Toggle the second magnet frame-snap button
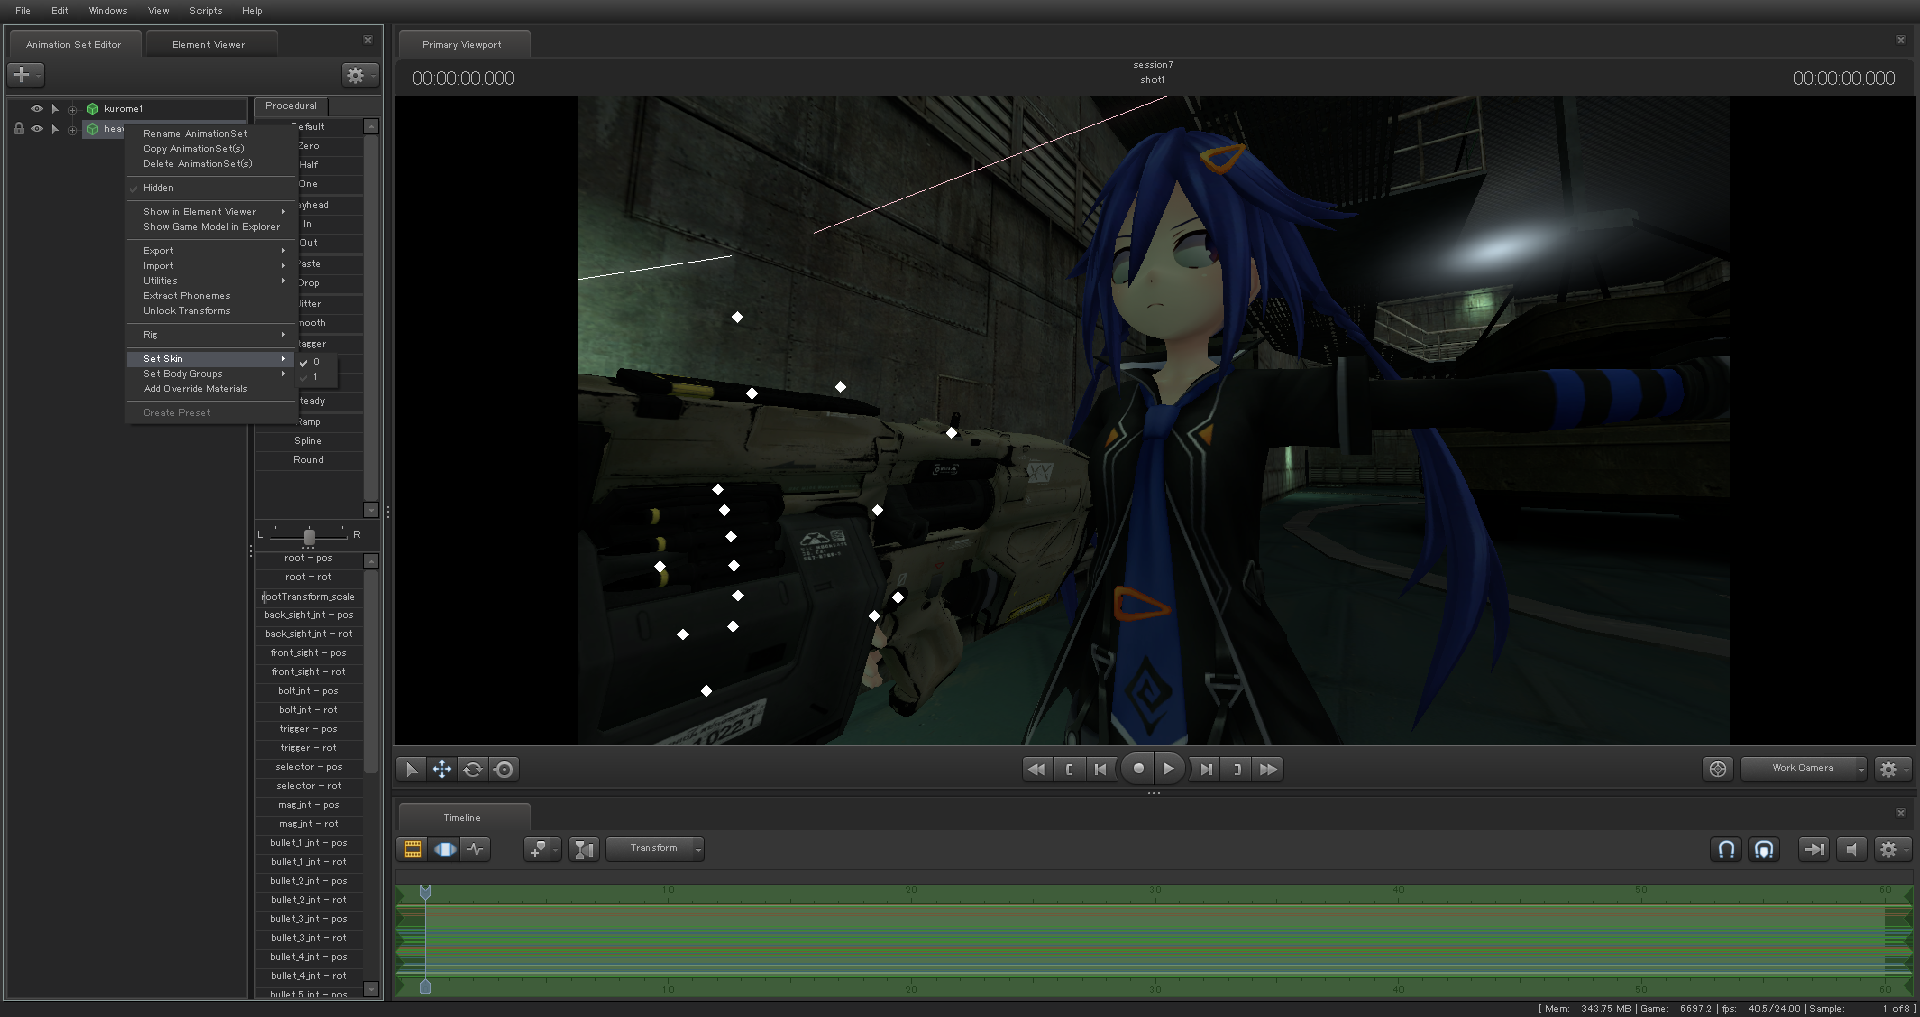Image resolution: width=1920 pixels, height=1017 pixels. [x=1764, y=849]
